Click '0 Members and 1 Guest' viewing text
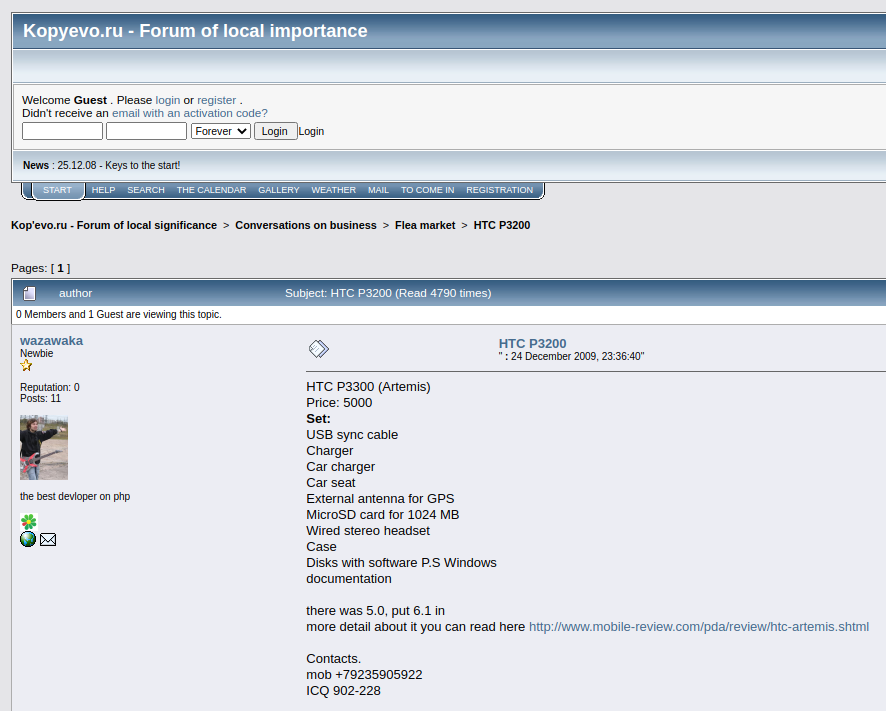 119,314
